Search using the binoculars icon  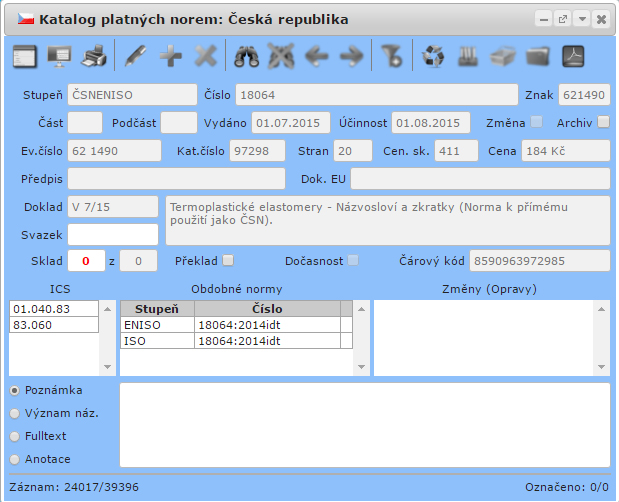(x=246, y=56)
